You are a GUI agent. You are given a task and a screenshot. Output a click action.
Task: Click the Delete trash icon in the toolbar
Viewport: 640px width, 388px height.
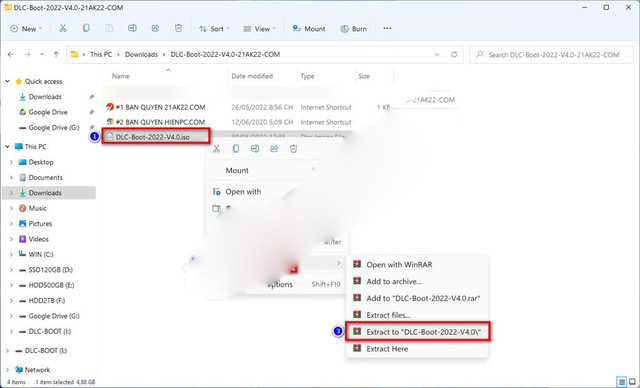[x=178, y=28]
